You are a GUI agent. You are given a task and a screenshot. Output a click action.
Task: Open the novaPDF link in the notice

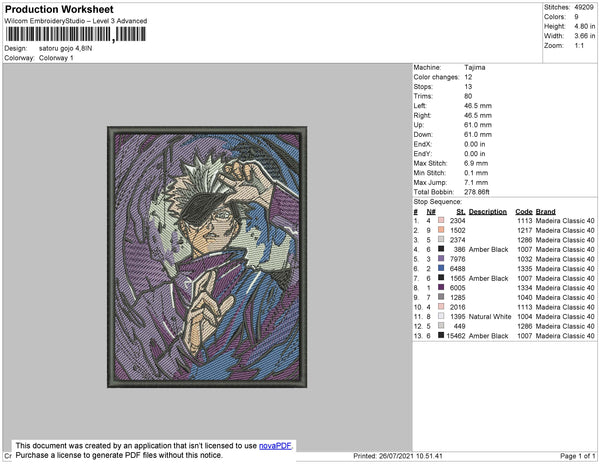click(275, 446)
